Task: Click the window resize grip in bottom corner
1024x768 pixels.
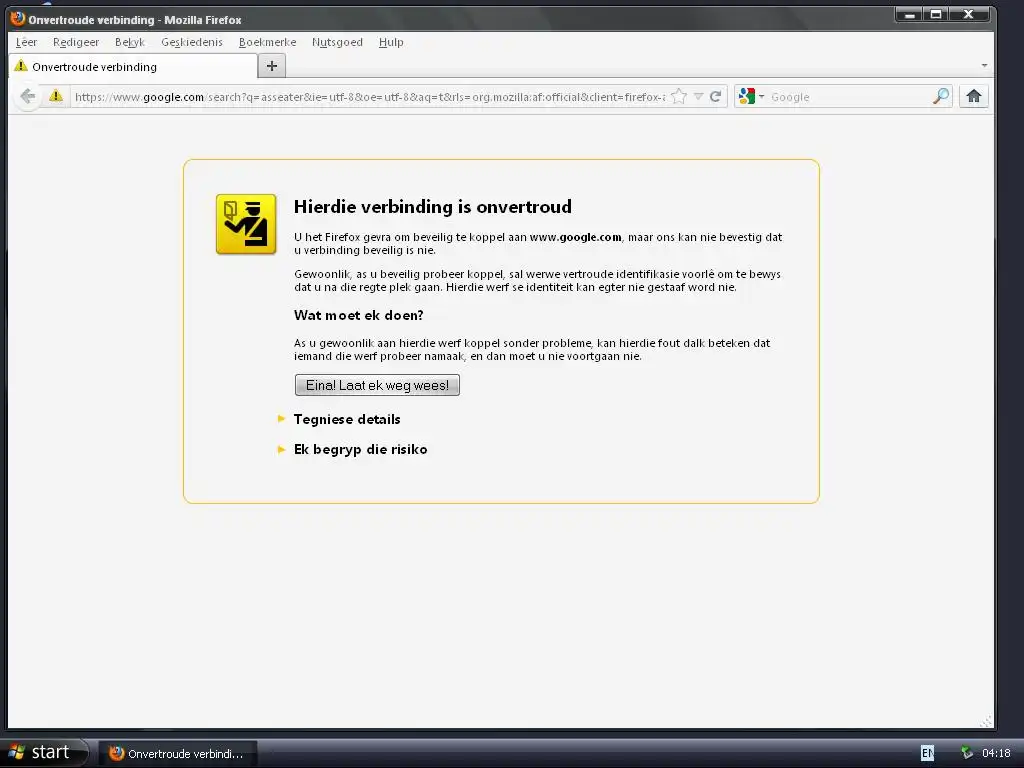Action: 987,721
